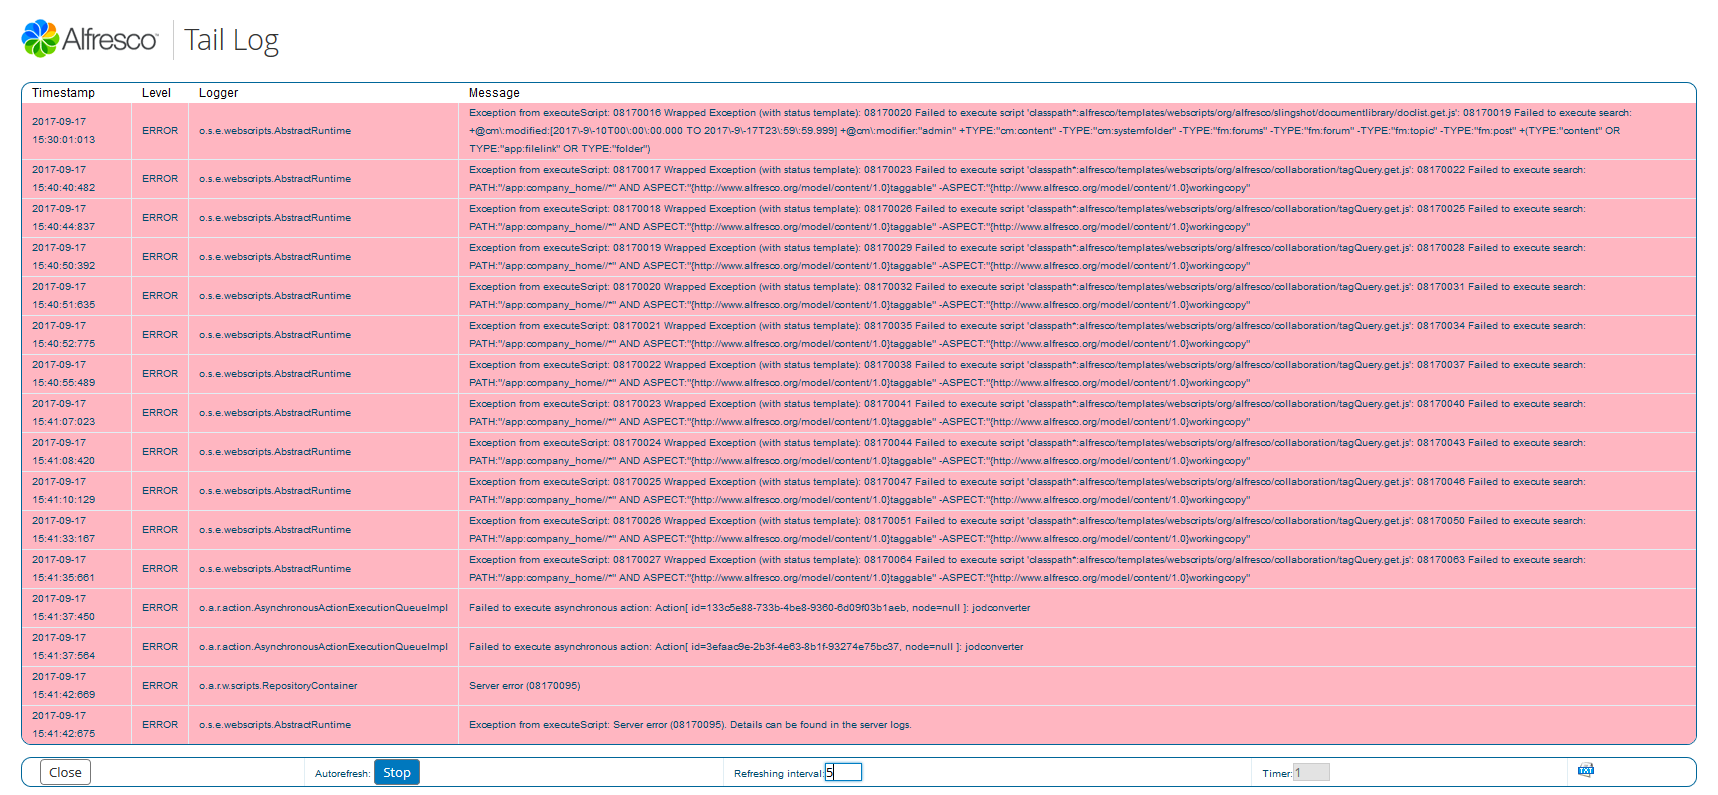This screenshot has width=1718, height=795.
Task: Click the Timer value field
Action: [1311, 772]
